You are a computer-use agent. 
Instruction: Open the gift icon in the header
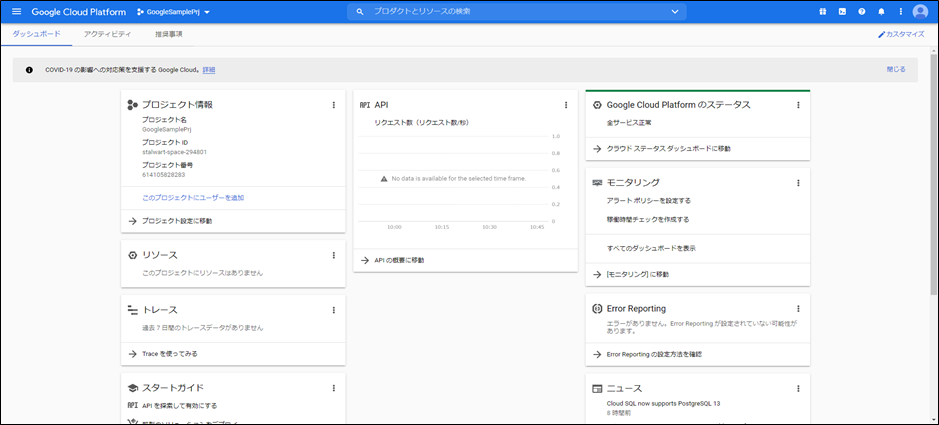coord(824,12)
